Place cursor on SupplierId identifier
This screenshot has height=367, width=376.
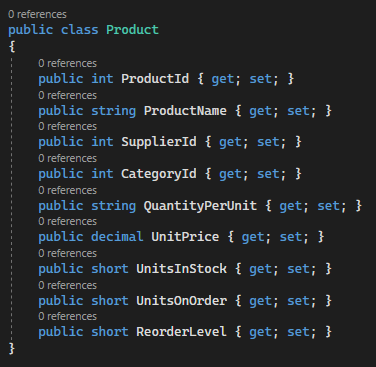click(x=159, y=142)
